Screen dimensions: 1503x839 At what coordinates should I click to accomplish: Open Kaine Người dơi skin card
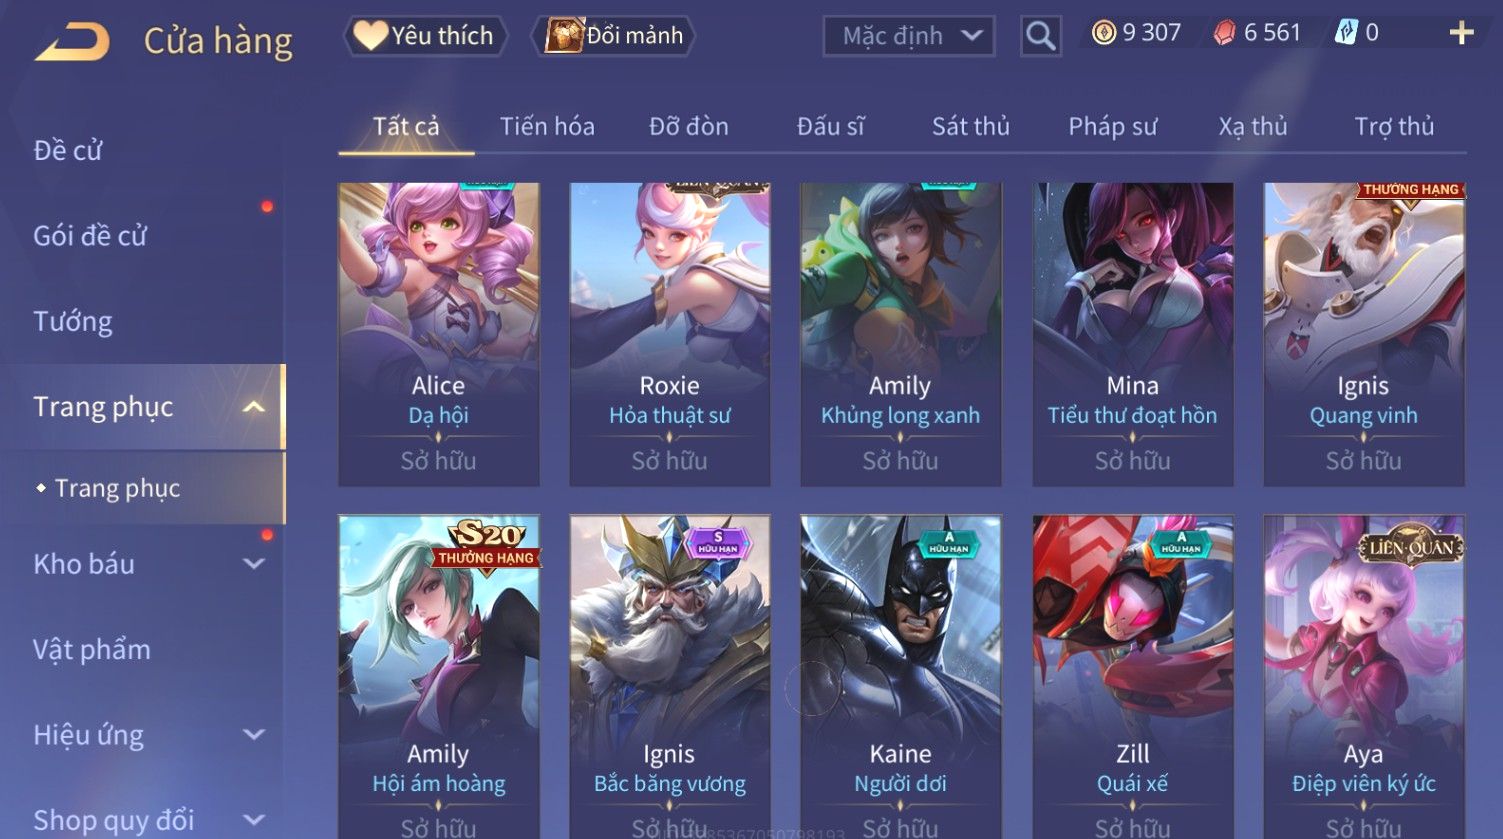pos(900,677)
